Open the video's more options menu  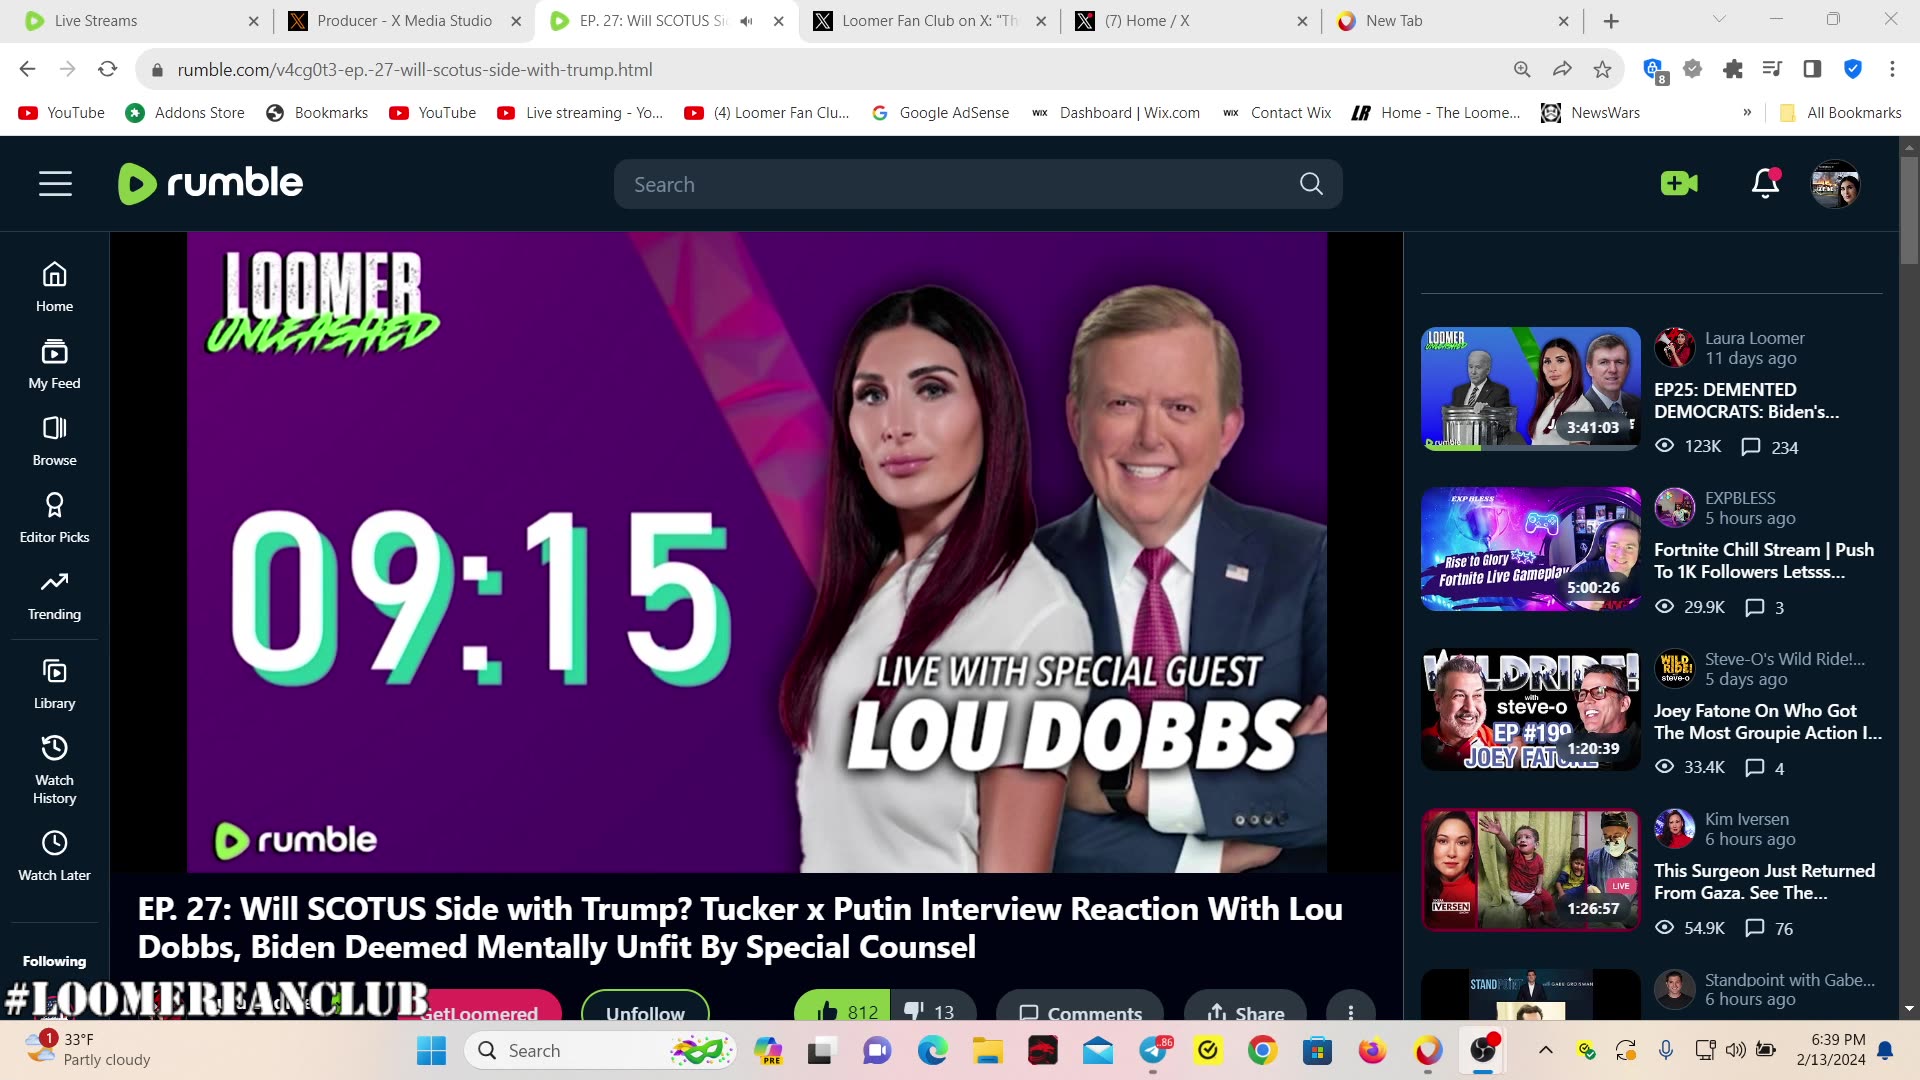pyautogui.click(x=1351, y=1013)
